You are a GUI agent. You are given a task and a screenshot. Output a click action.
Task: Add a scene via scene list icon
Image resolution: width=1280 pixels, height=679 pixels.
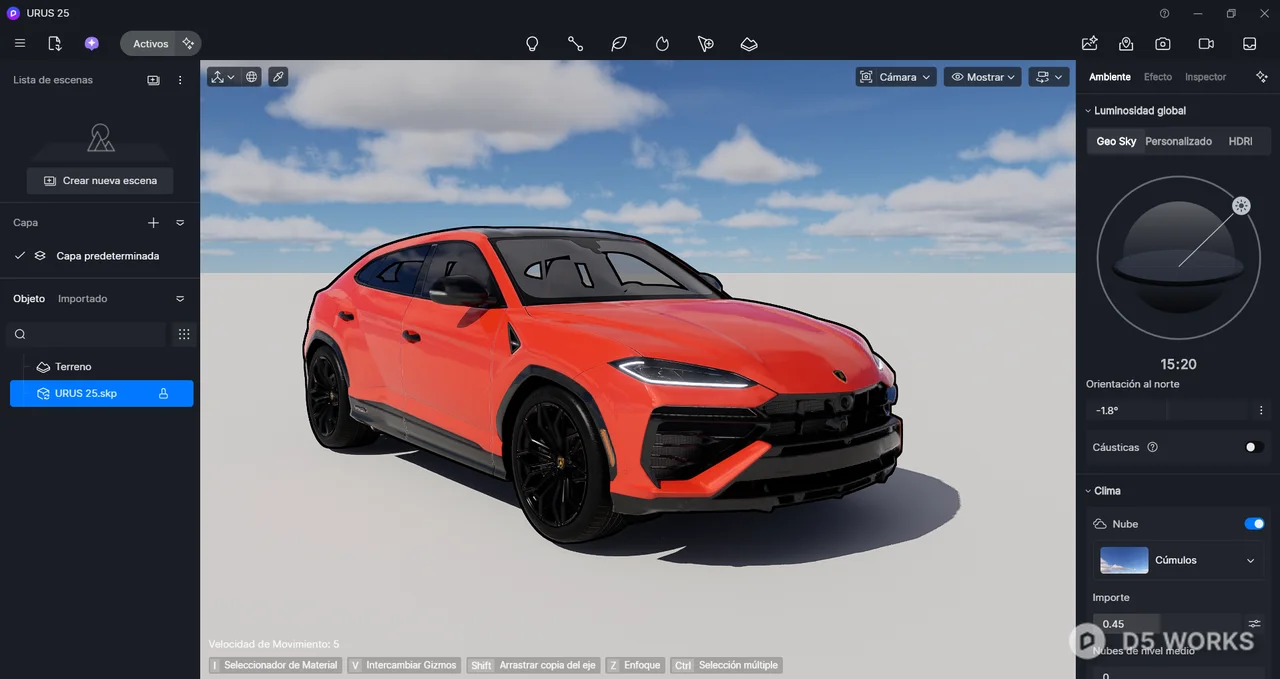click(x=153, y=80)
